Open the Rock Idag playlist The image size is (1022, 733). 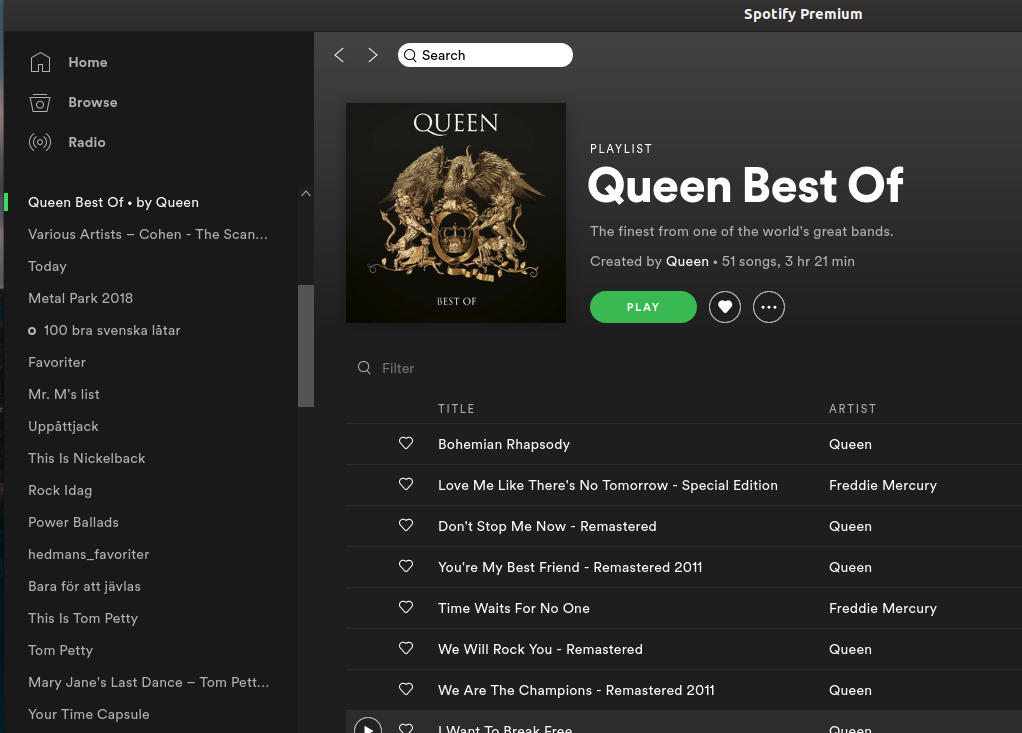[60, 490]
